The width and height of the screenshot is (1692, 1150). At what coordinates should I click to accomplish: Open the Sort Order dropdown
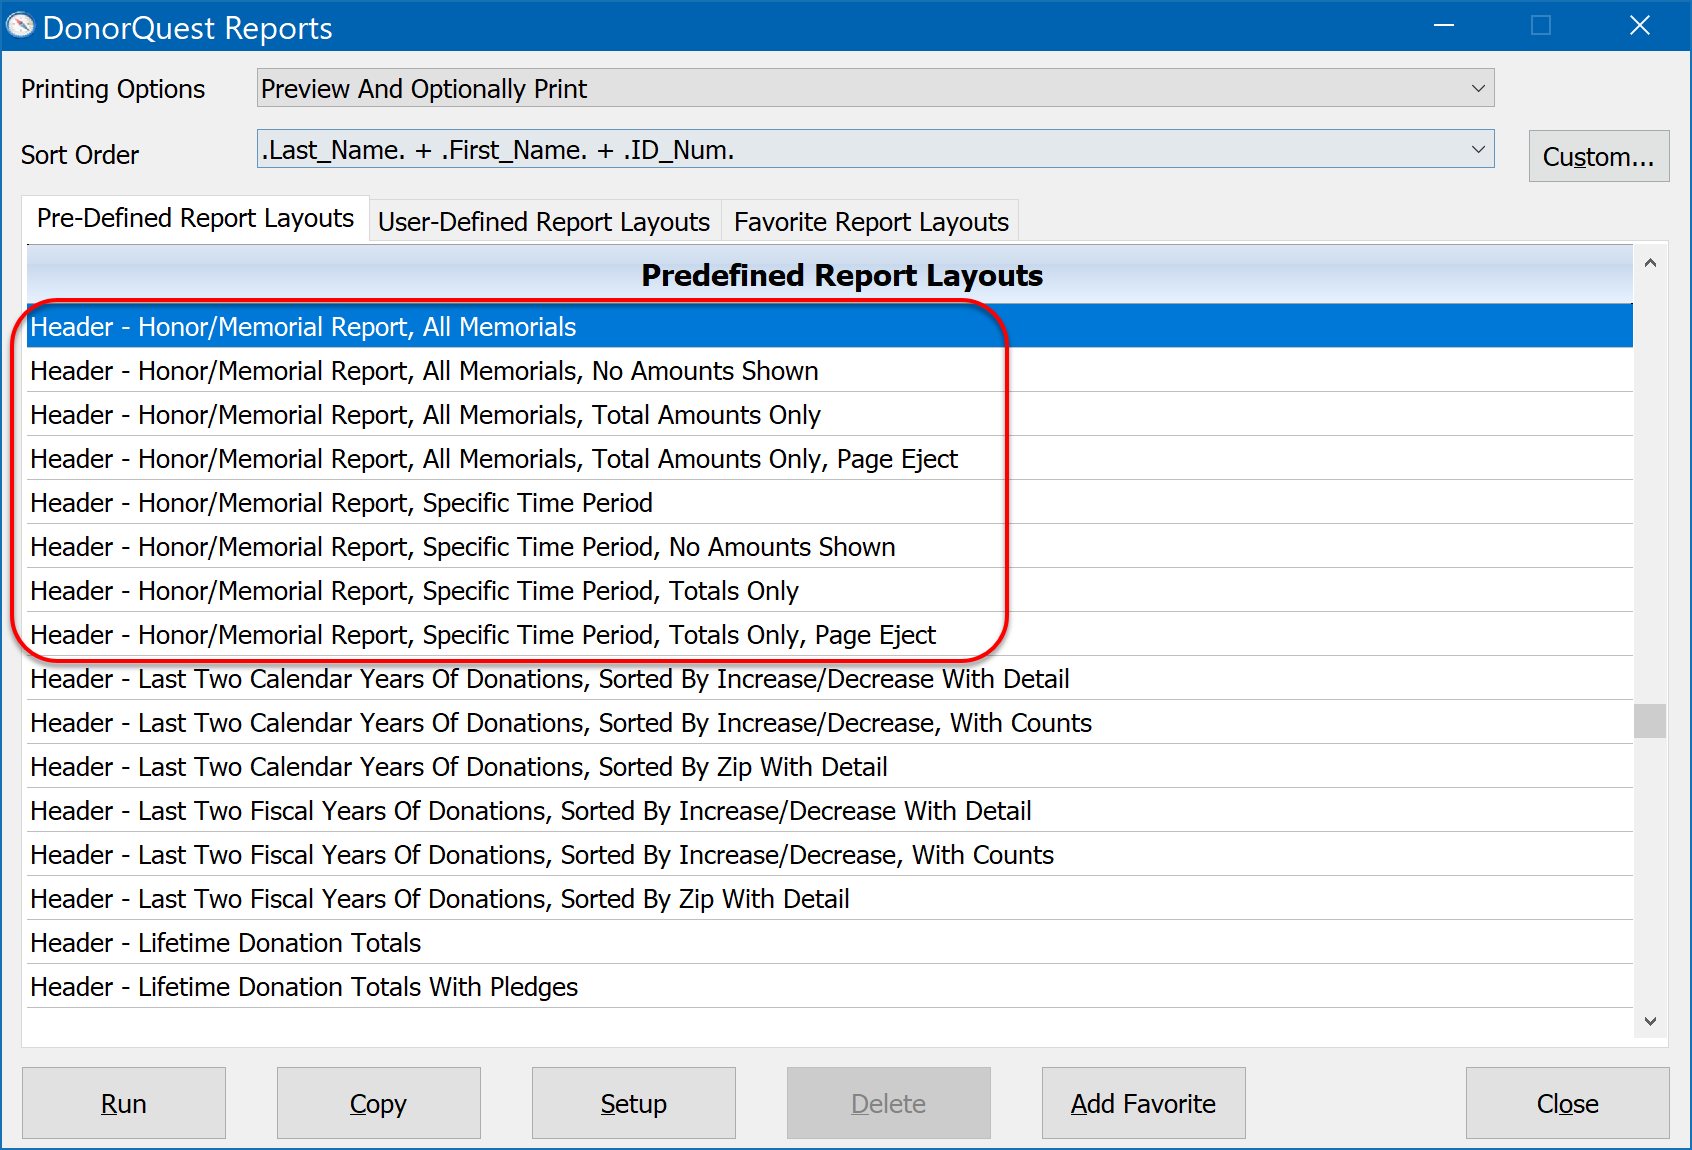pos(875,149)
